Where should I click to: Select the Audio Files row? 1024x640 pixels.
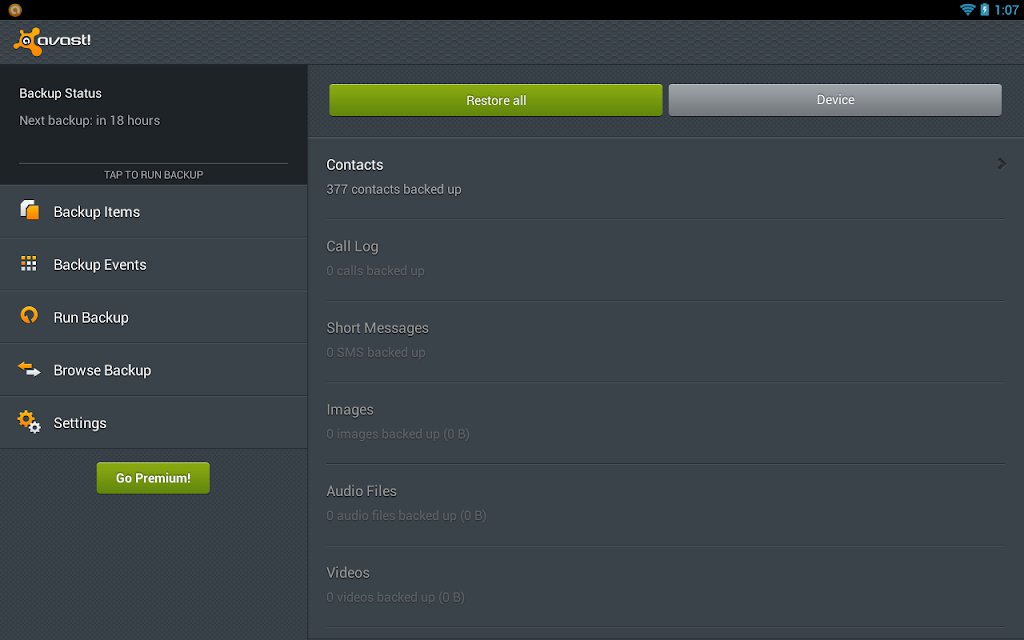665,505
